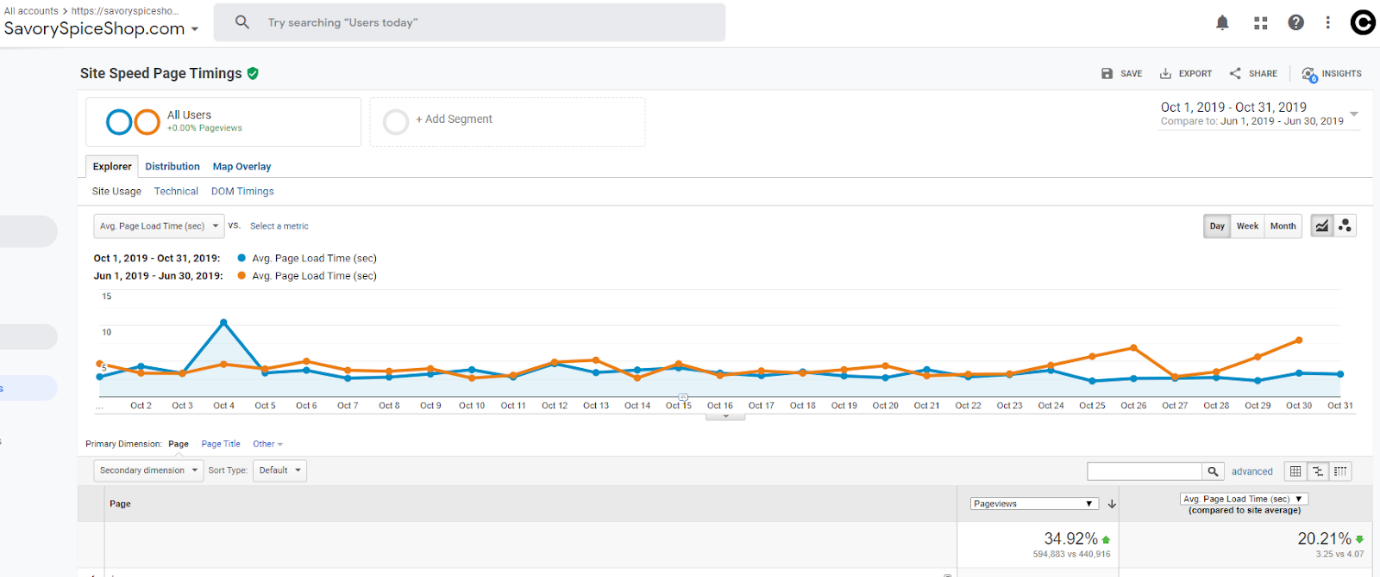Open the Secondary dimension dropdown
Viewport: 1380px width, 577px height.
click(146, 470)
